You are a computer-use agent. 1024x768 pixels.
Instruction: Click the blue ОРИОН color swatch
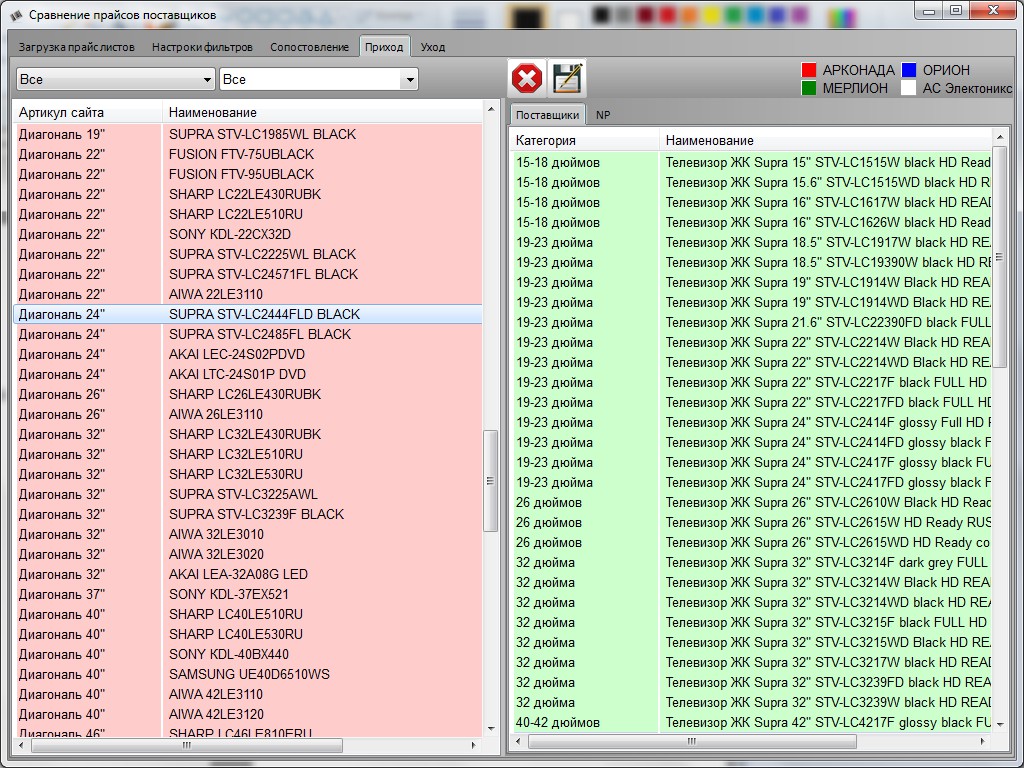pos(908,70)
